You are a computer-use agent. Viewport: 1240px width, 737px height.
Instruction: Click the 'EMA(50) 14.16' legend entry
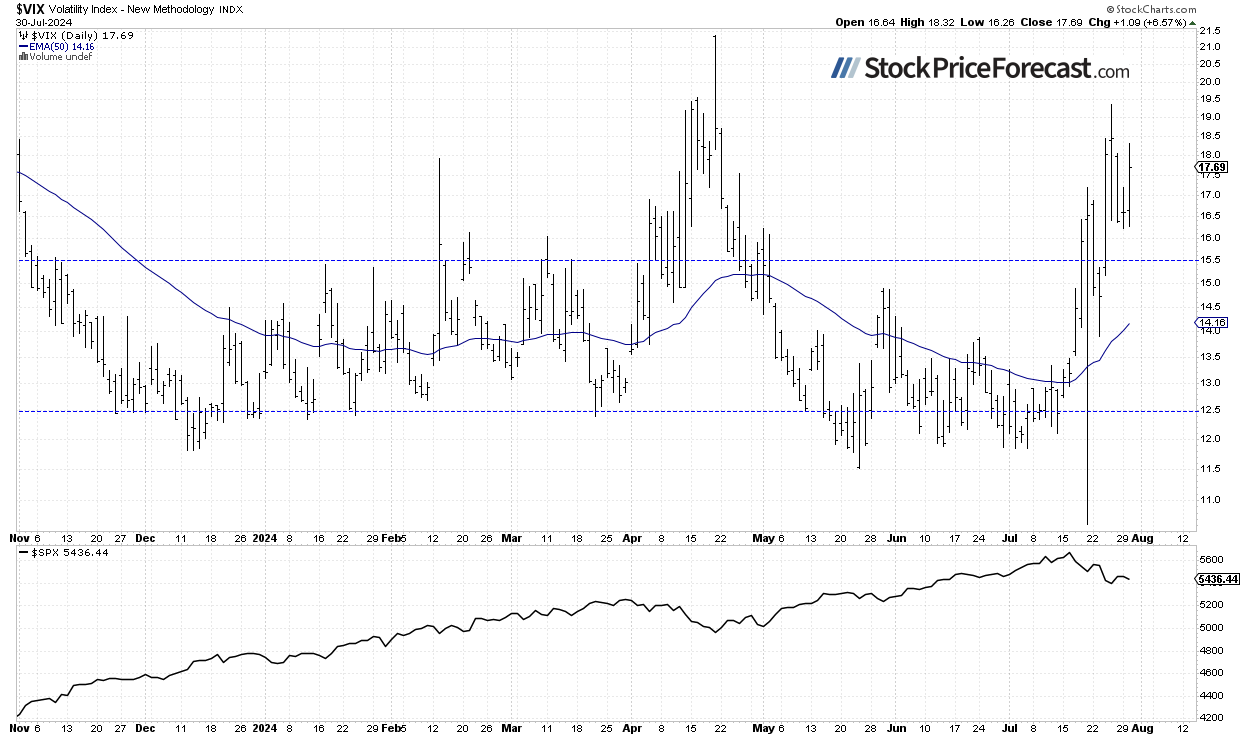click(57, 45)
